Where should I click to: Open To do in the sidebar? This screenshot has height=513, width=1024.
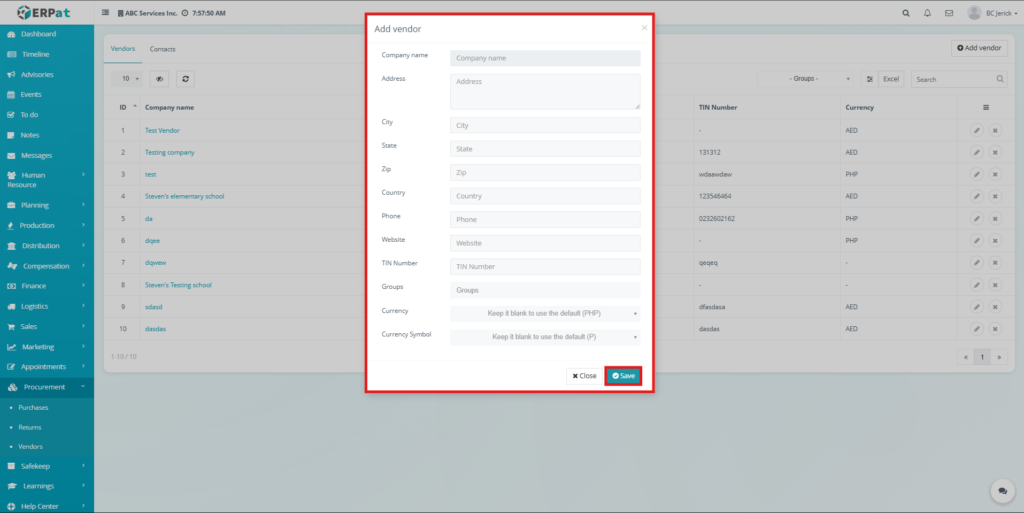[46, 115]
